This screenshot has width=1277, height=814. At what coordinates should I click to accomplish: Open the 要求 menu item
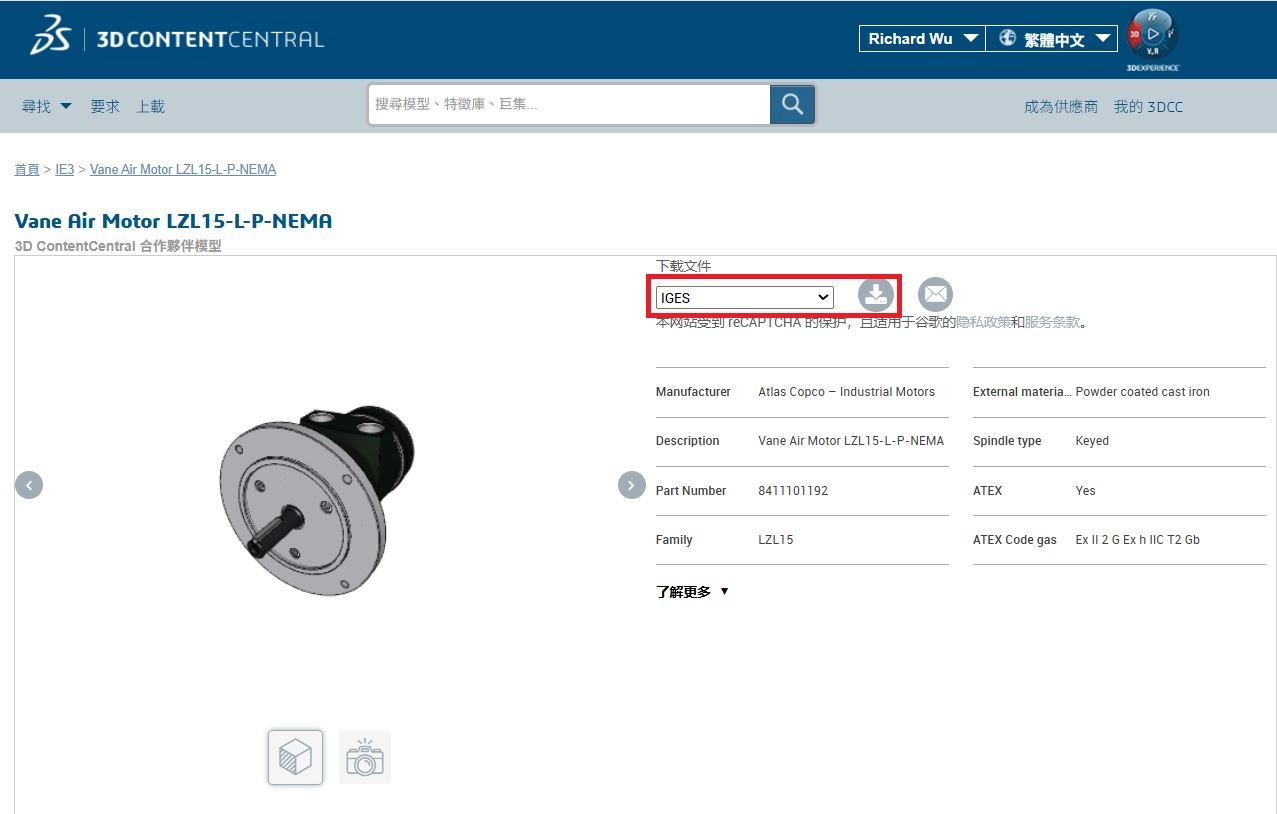105,106
